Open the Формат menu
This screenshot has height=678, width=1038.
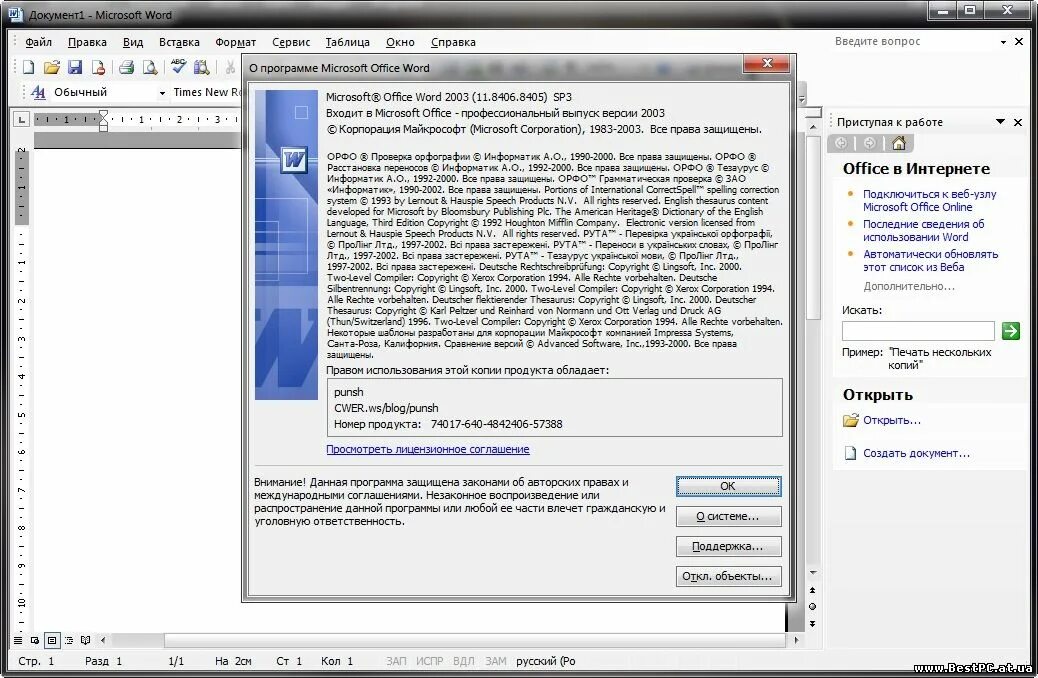[235, 42]
